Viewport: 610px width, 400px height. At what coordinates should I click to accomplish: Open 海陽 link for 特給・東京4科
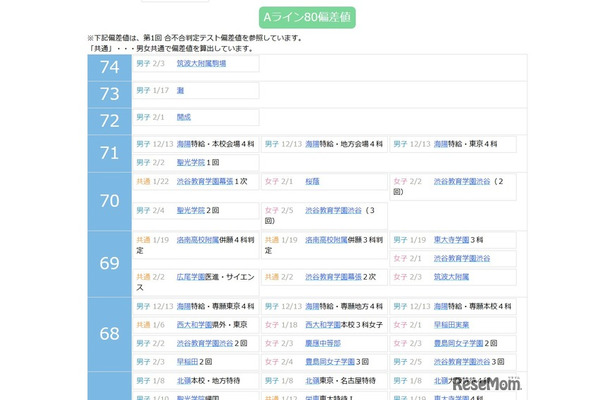441,144
